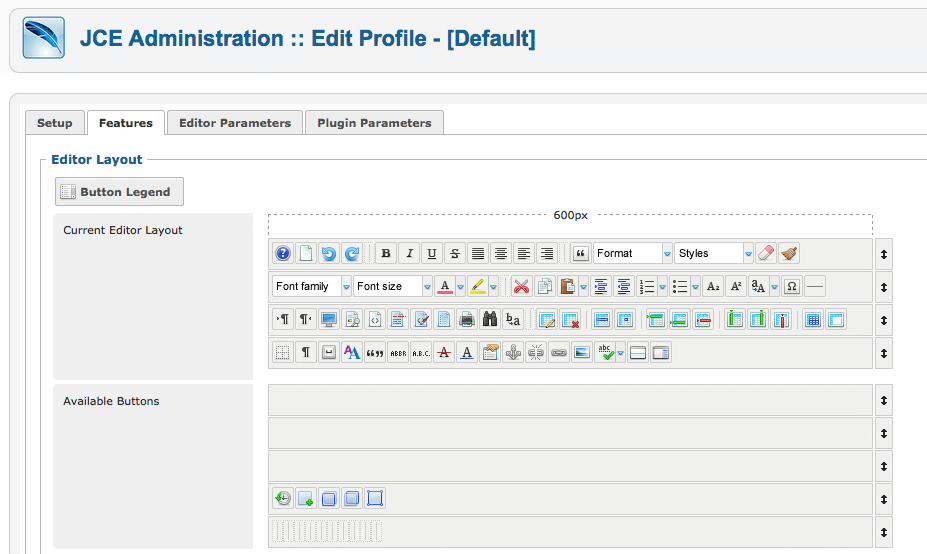Open the highlight color picker arrow
Viewport: 927px width, 554px height.
coord(494,287)
